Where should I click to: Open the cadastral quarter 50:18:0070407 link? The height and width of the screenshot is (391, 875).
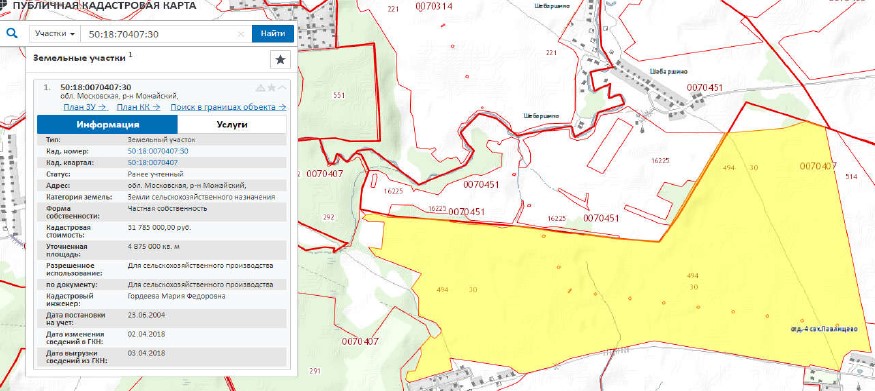coord(152,162)
